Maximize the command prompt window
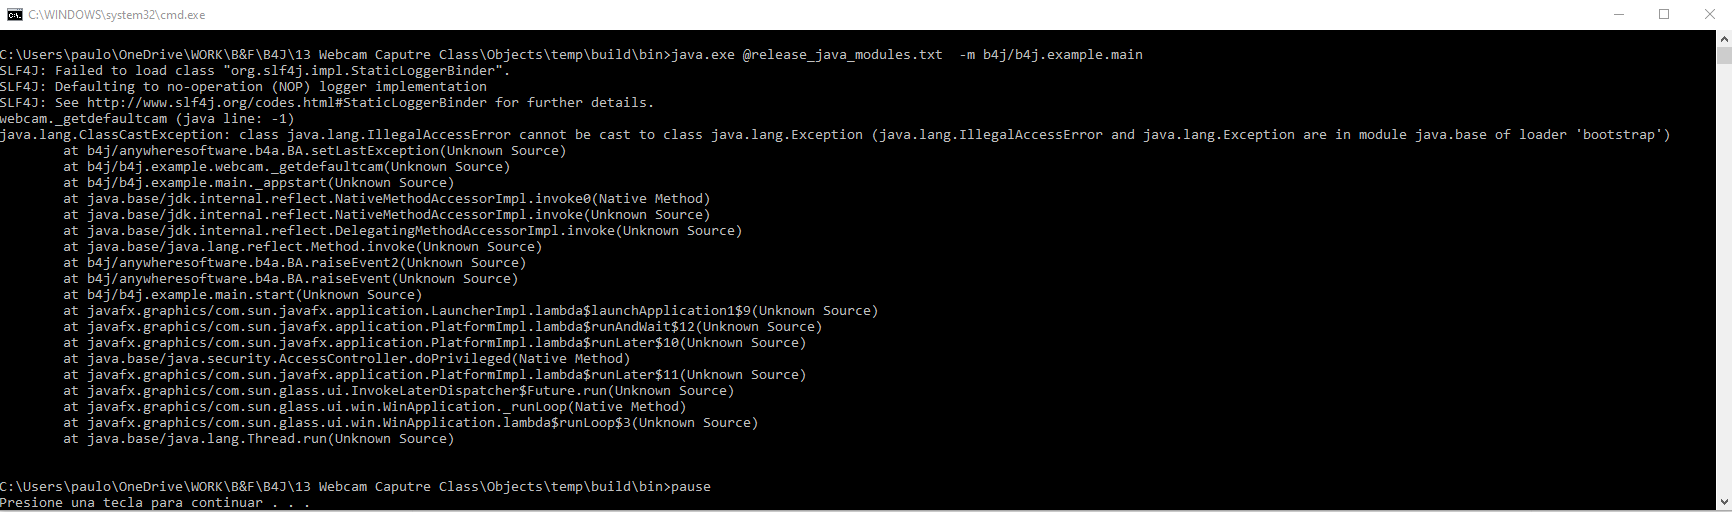This screenshot has width=1732, height=512. tap(1664, 15)
